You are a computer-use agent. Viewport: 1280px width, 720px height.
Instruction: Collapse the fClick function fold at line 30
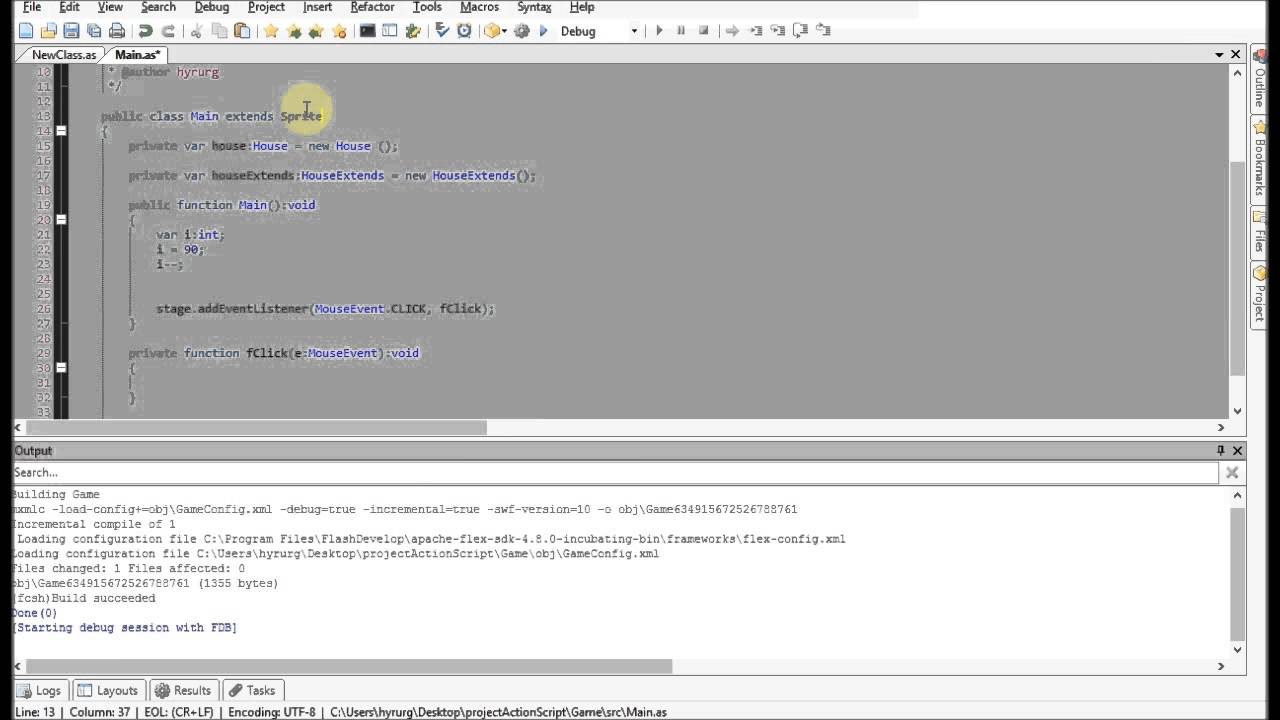pos(61,368)
